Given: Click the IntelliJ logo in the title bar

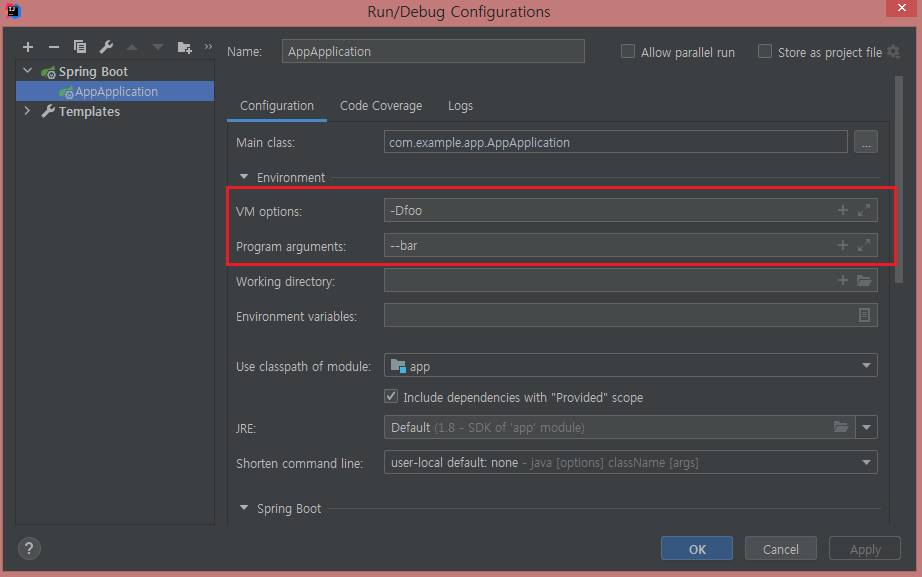Looking at the screenshot, I should click(x=12, y=11).
